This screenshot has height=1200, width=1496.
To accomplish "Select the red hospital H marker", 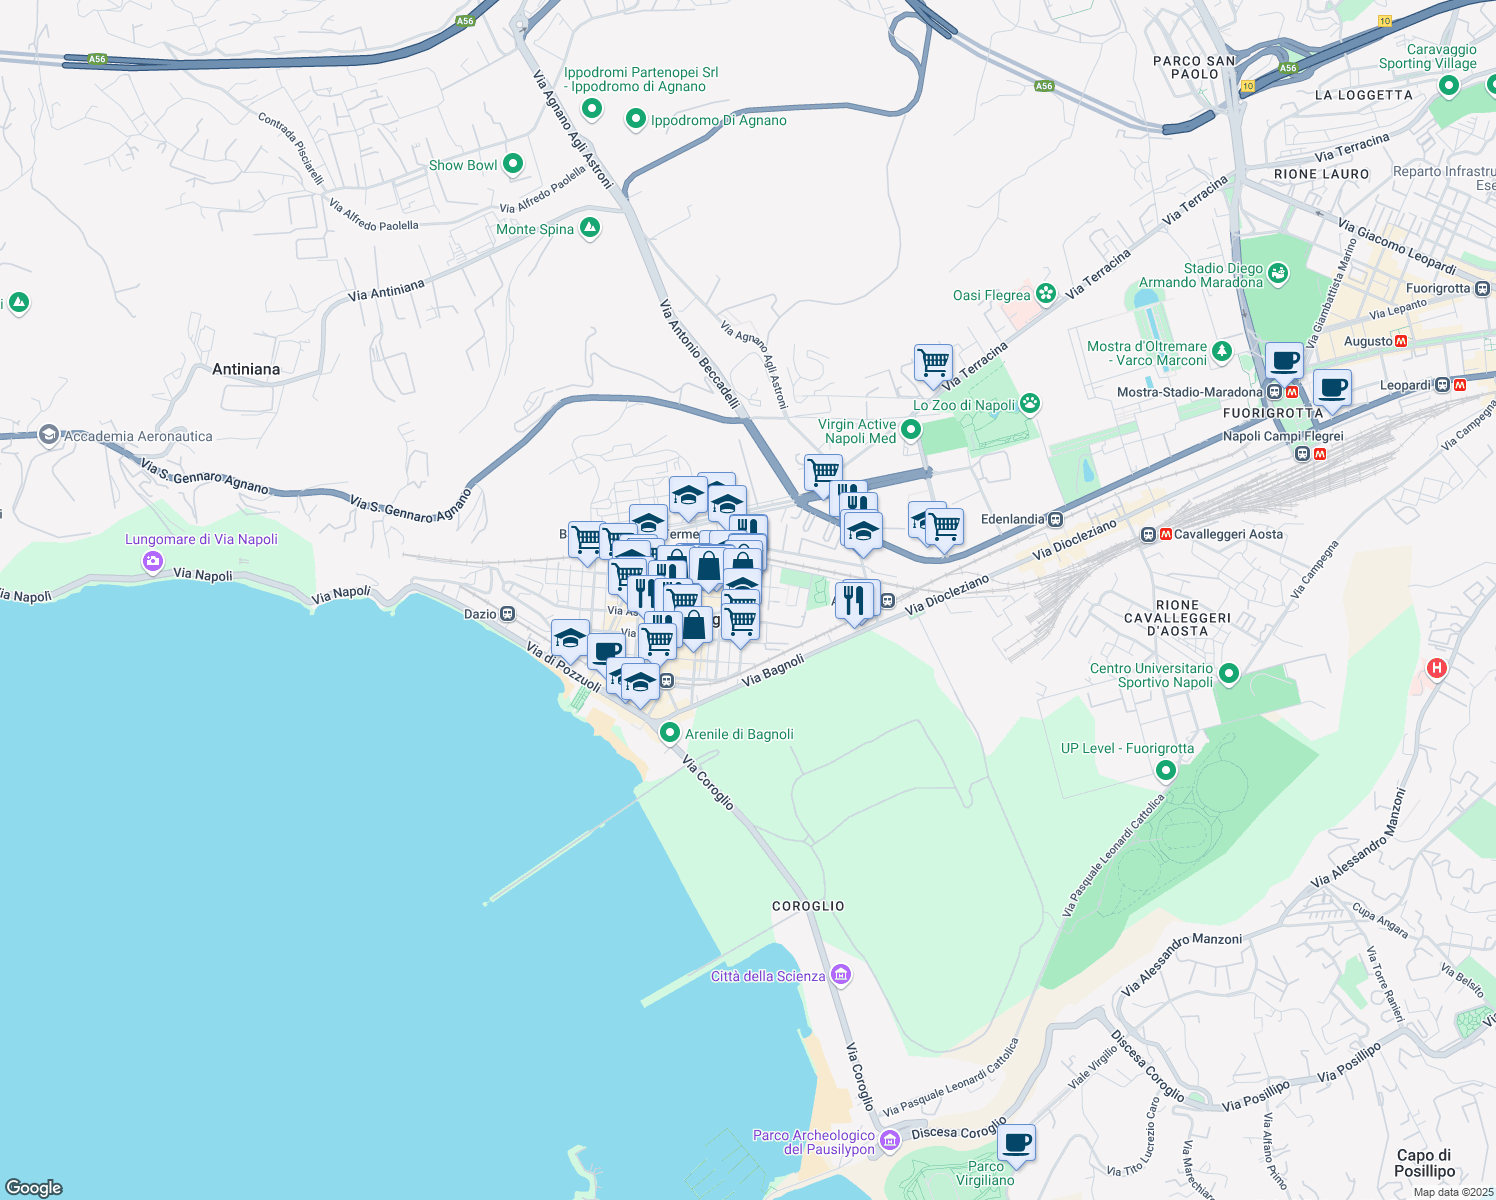I will click(x=1437, y=667).
